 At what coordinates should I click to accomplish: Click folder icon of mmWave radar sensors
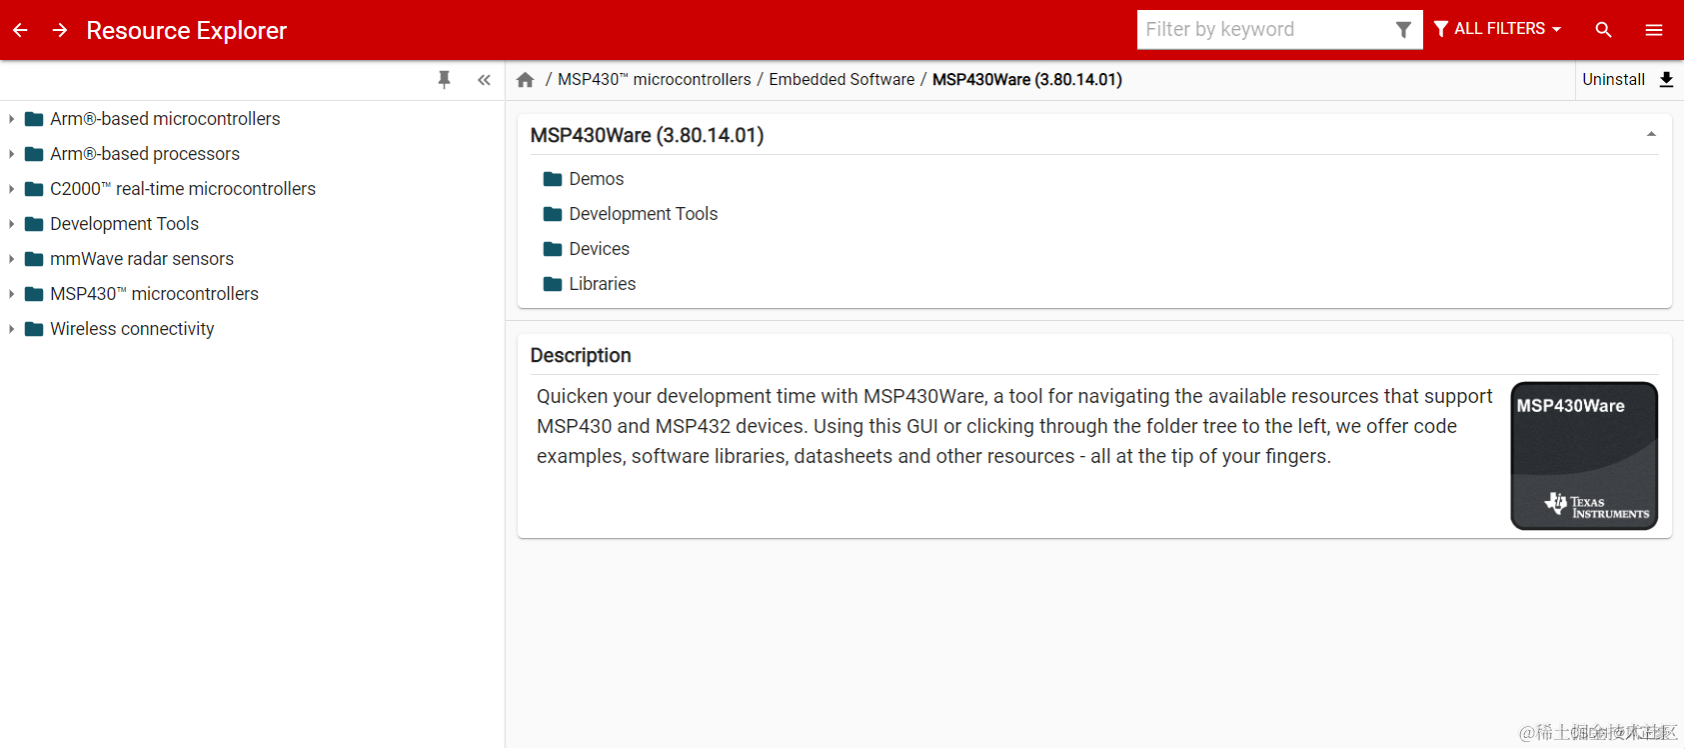click(34, 259)
